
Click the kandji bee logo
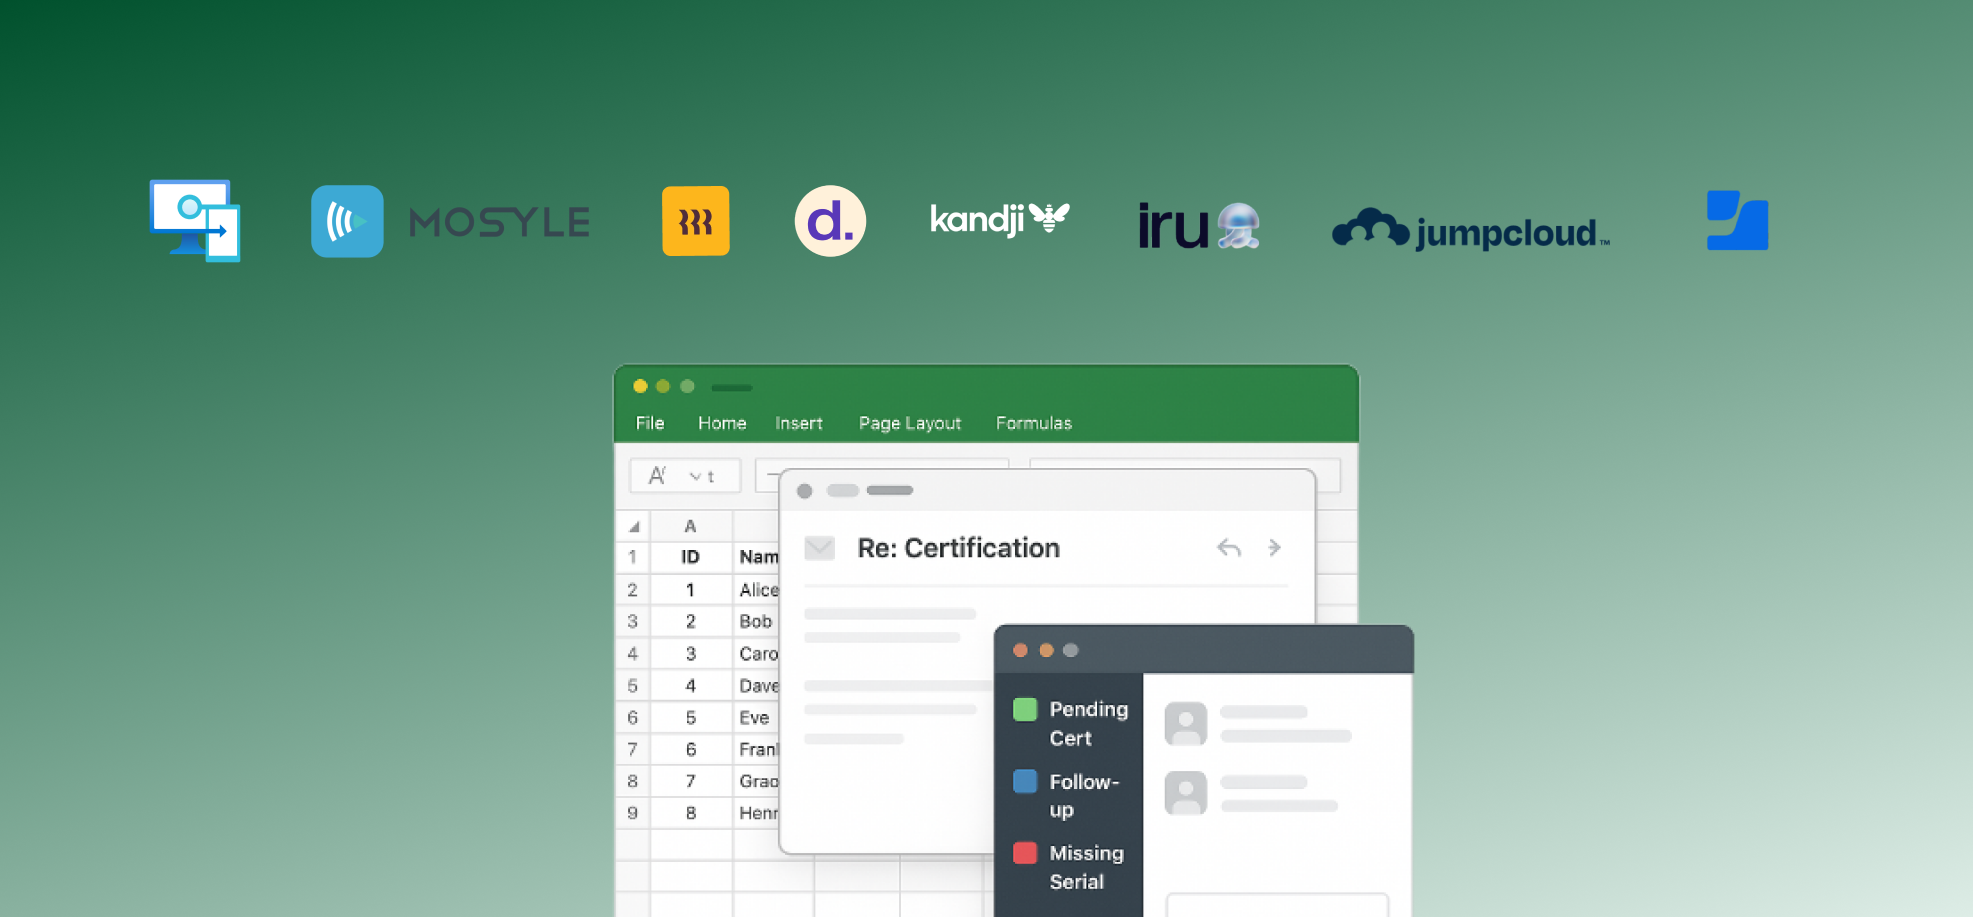tap(999, 218)
